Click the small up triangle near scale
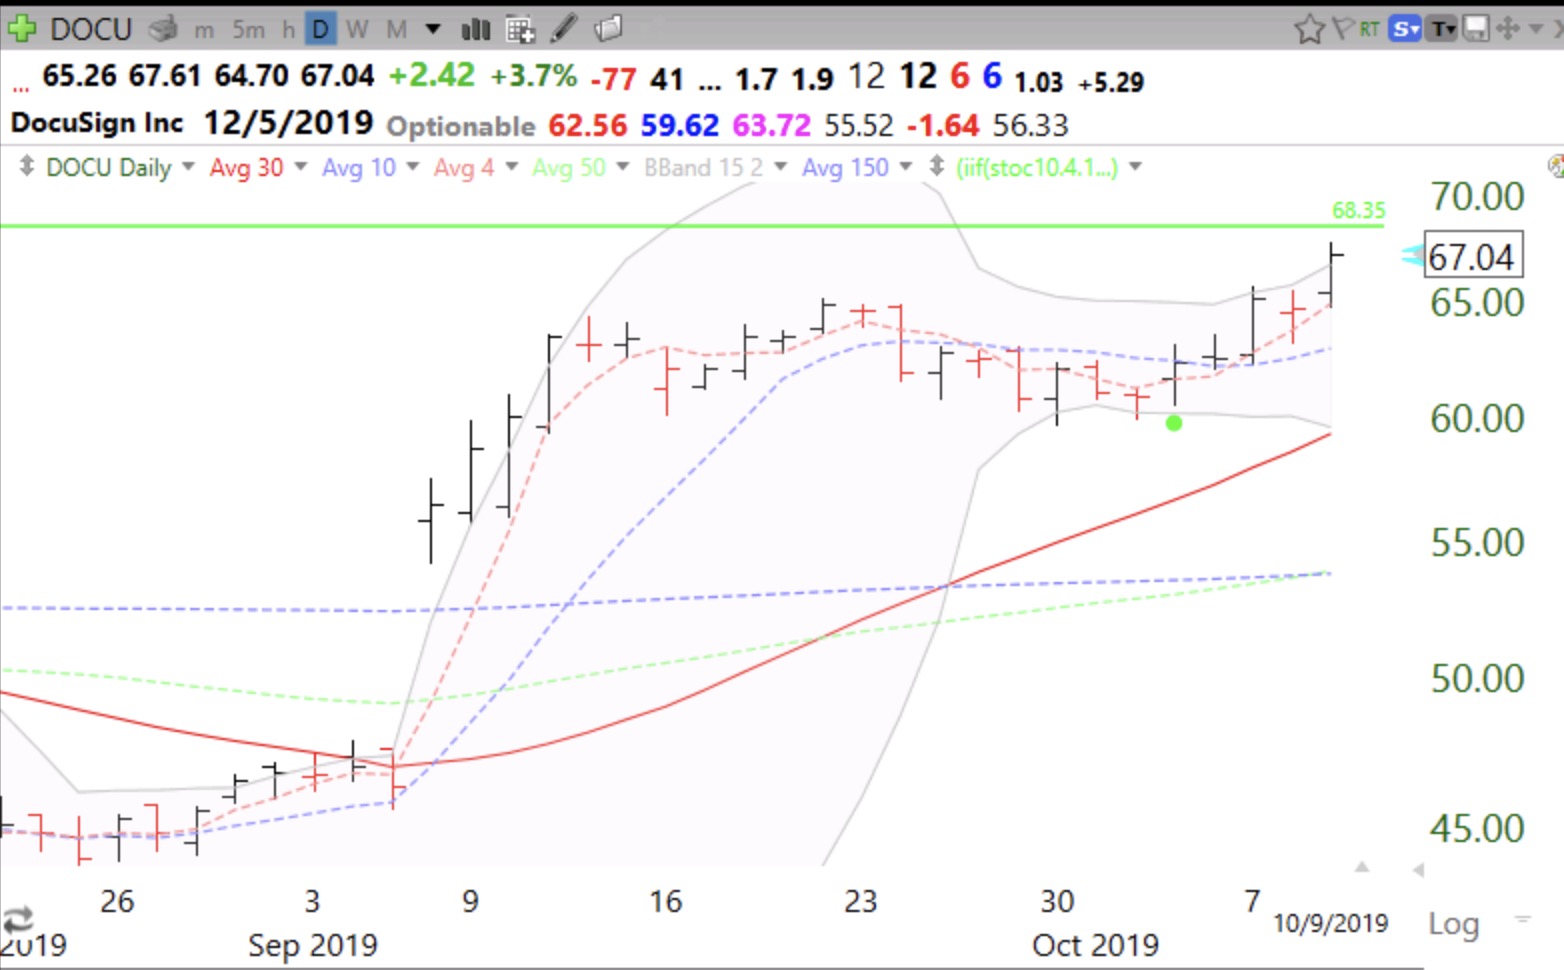1564x970 pixels. point(1361,867)
